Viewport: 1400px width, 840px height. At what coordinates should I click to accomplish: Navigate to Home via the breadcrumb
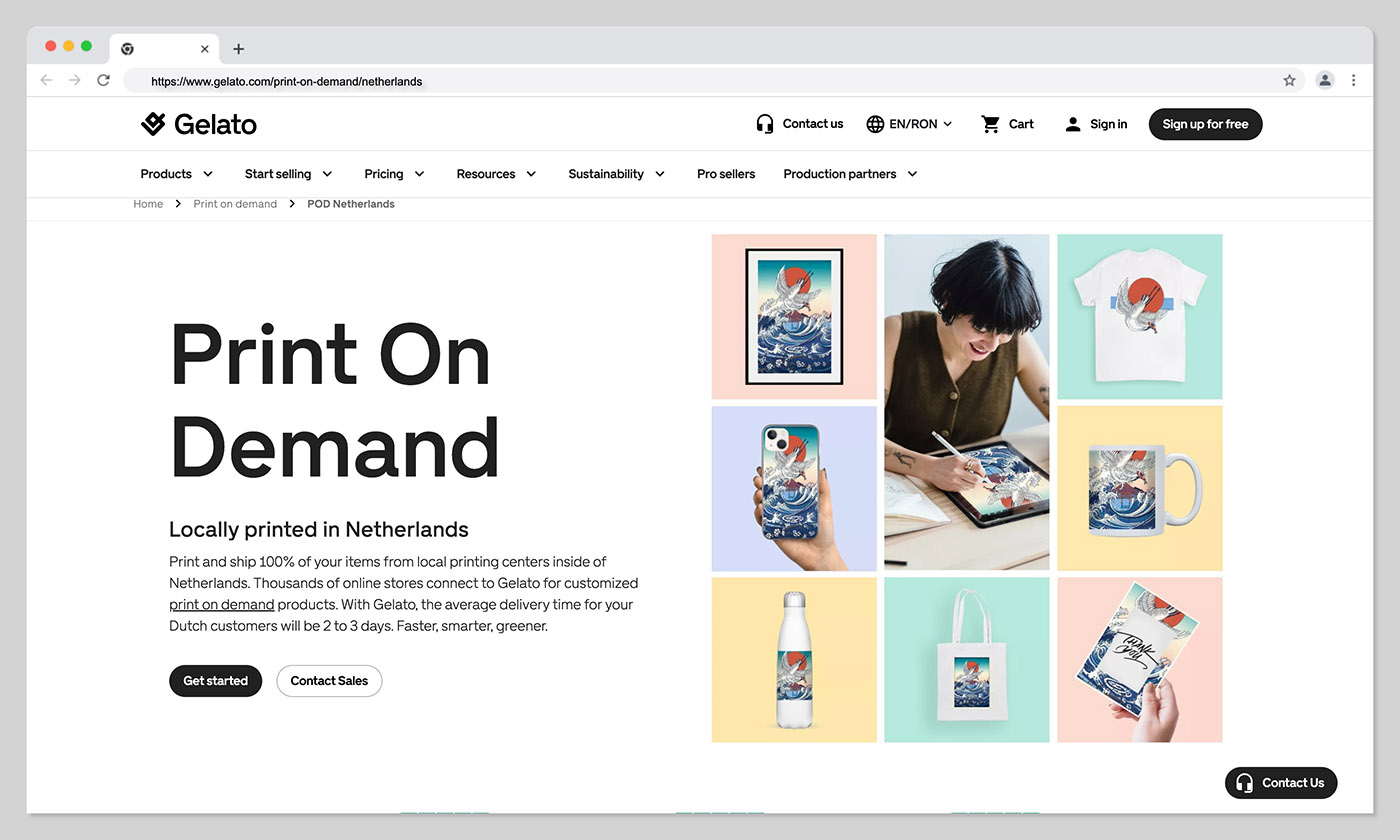pyautogui.click(x=148, y=203)
